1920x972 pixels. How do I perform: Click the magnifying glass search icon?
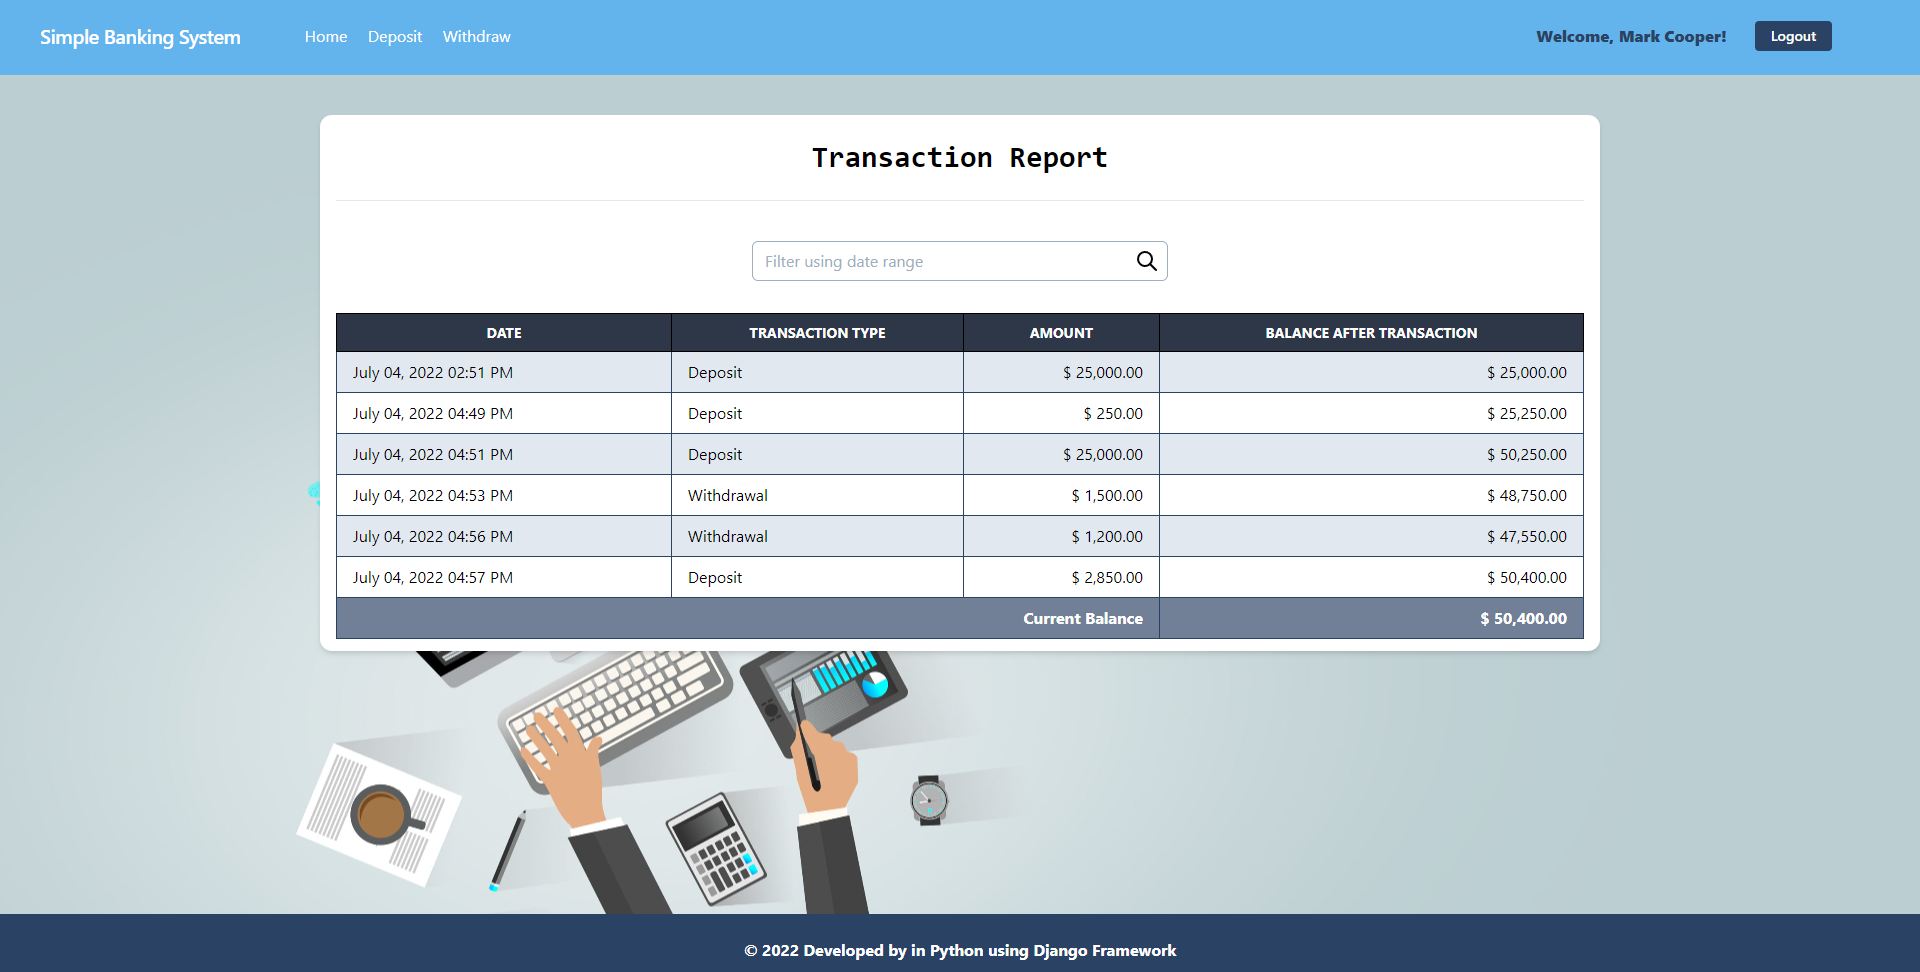point(1146,260)
